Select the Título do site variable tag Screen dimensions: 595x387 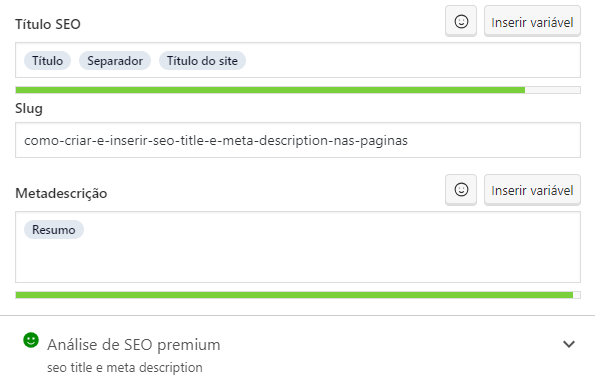click(x=202, y=61)
